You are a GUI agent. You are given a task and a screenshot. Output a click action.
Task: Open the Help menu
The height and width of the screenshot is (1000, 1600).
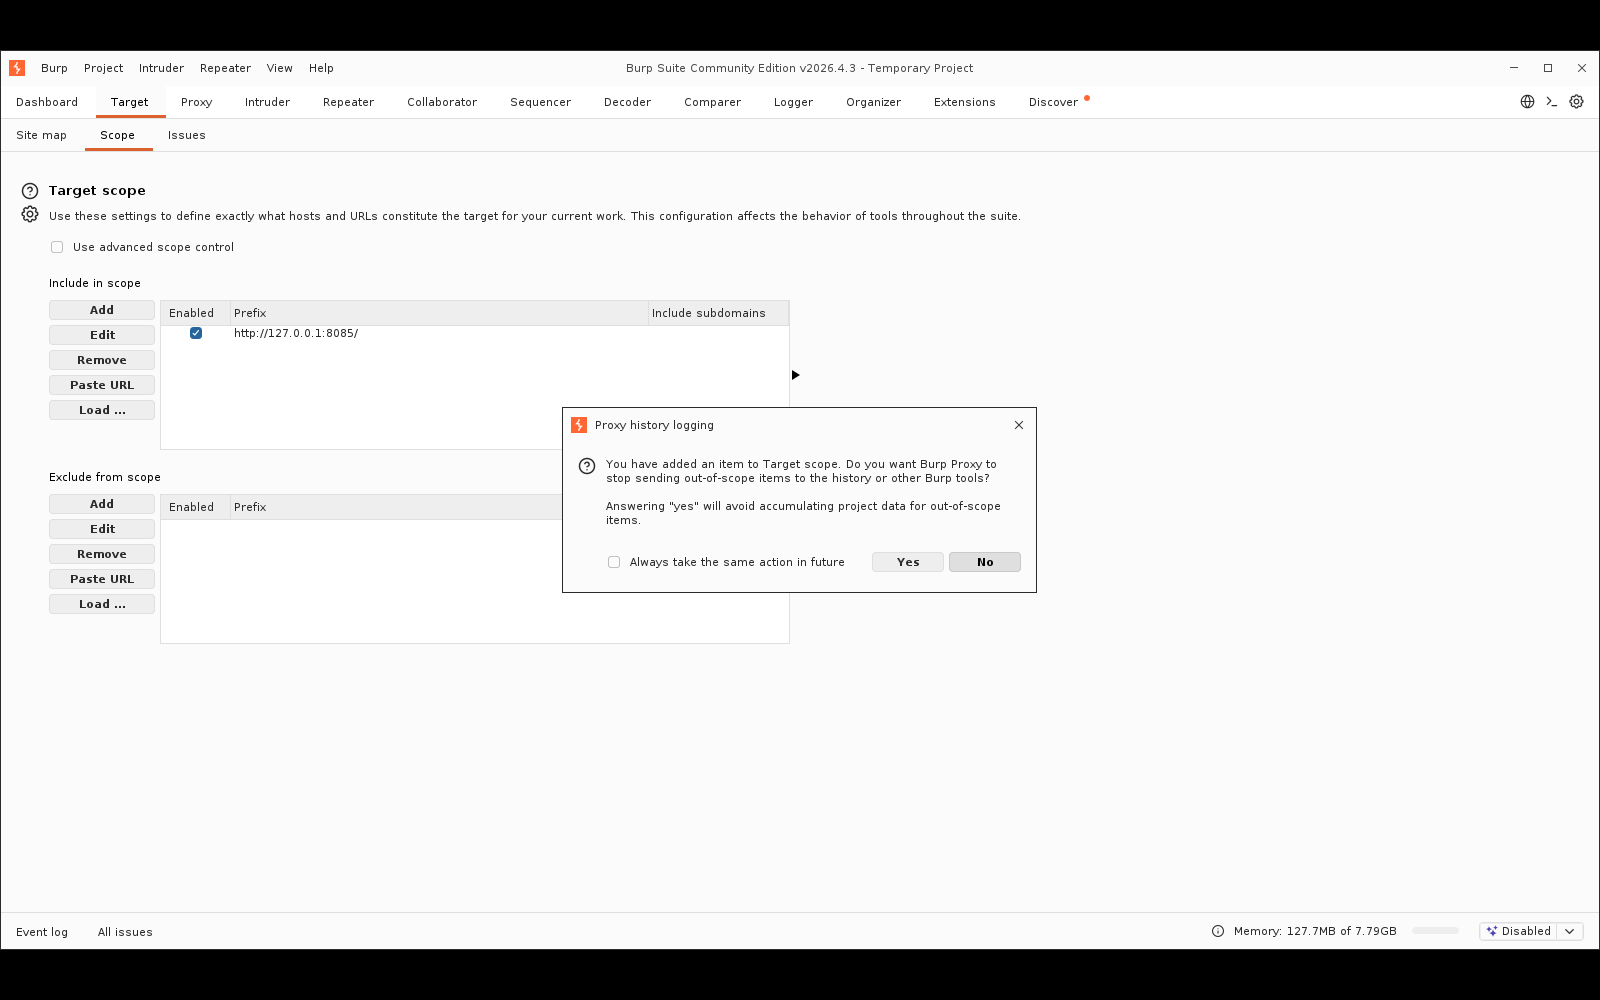click(321, 68)
